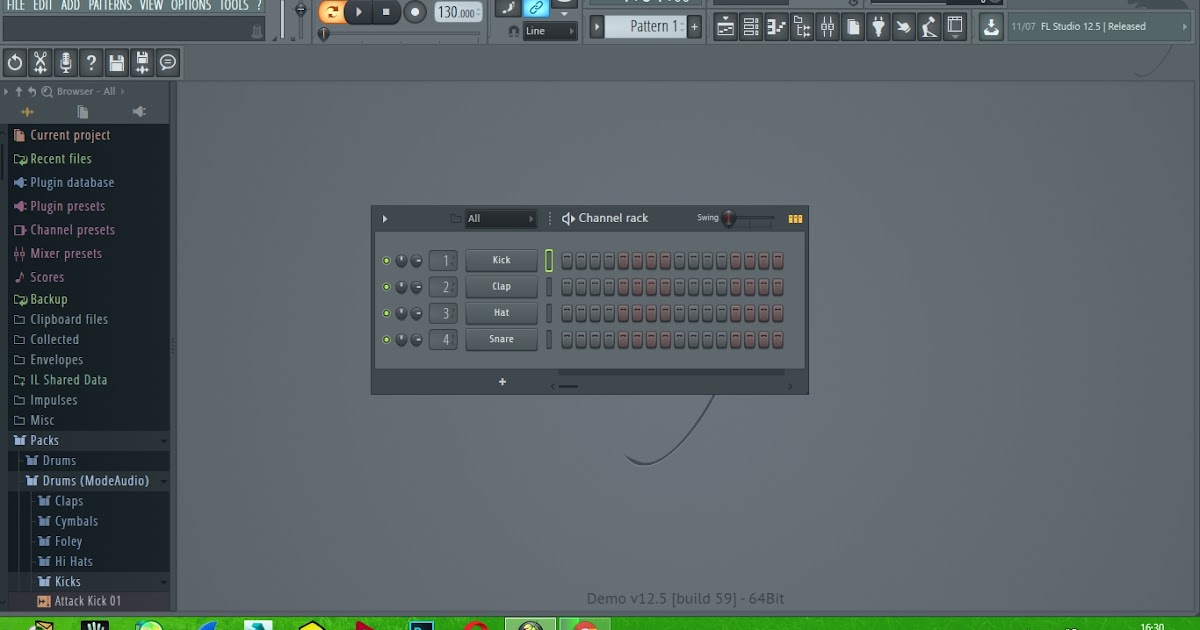Image resolution: width=1200 pixels, height=630 pixels.
Task: Open the Line snap dropdown
Action: pos(550,31)
